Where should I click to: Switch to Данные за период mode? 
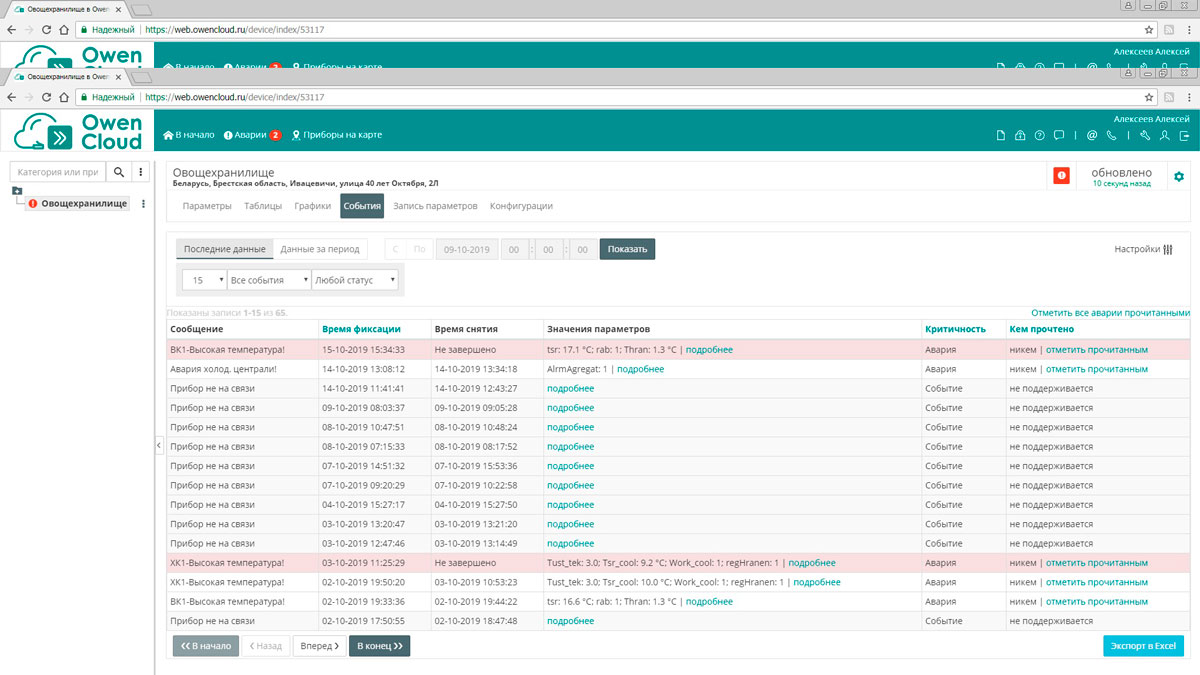click(x=320, y=249)
